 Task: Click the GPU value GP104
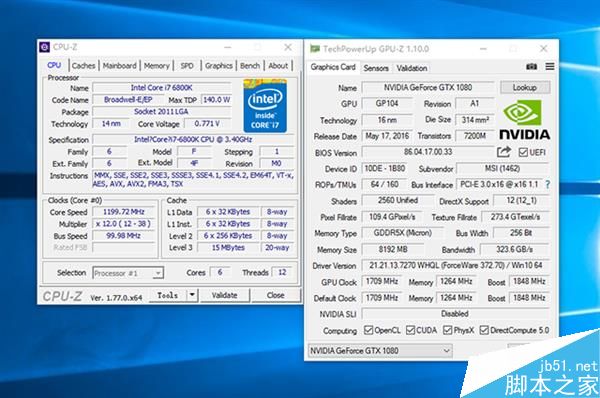tap(387, 103)
